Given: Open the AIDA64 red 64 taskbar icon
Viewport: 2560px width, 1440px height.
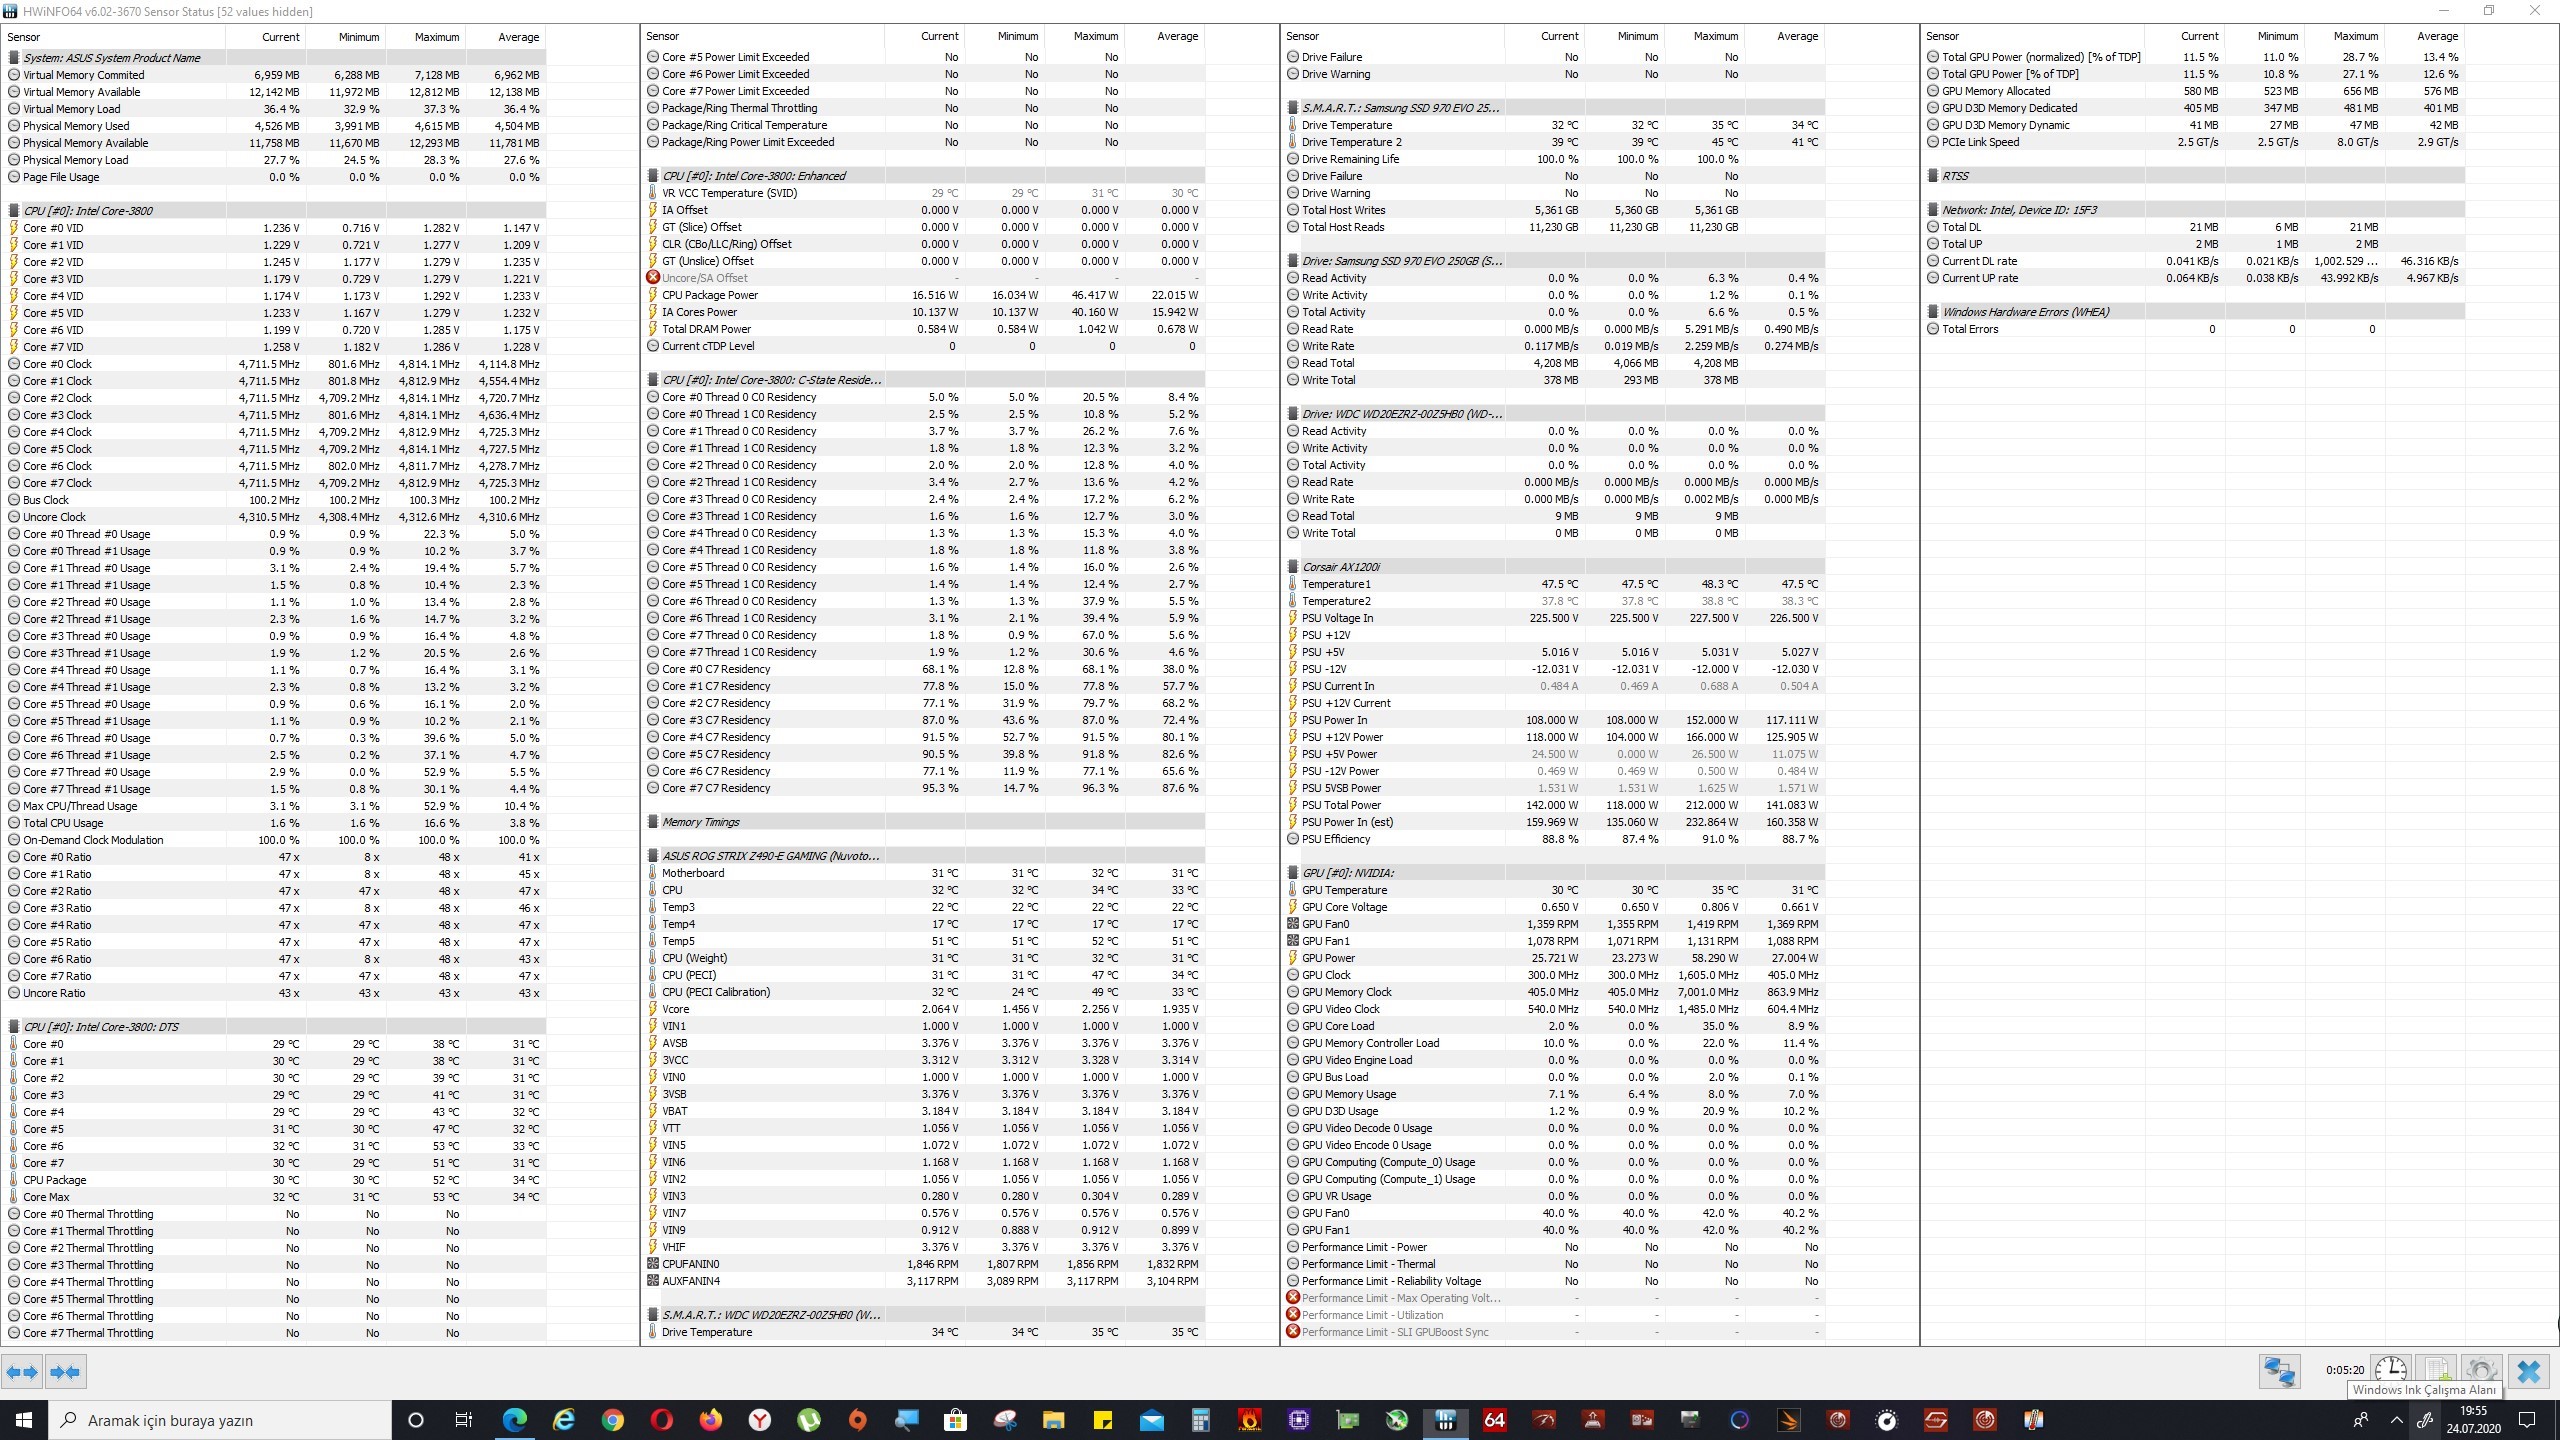Looking at the screenshot, I should click(1494, 1420).
